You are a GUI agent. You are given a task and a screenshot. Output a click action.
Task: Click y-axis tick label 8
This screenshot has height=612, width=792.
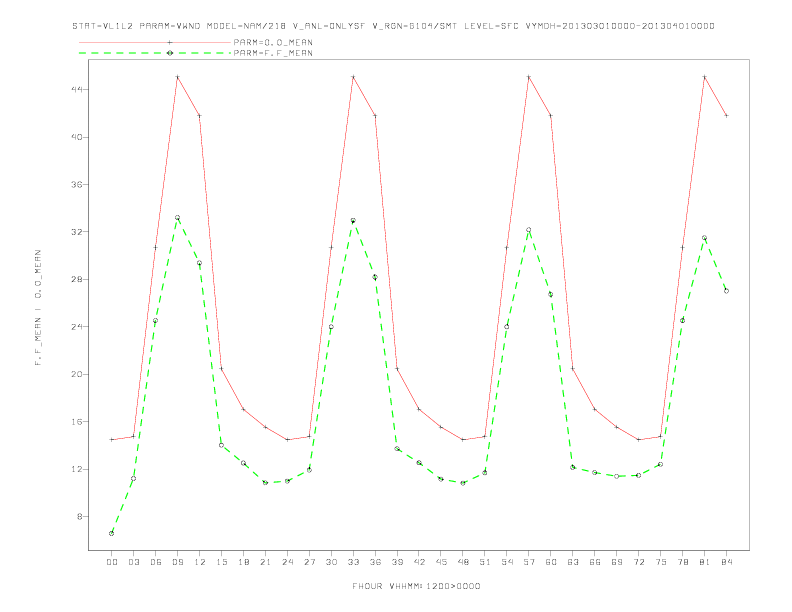(x=80, y=517)
